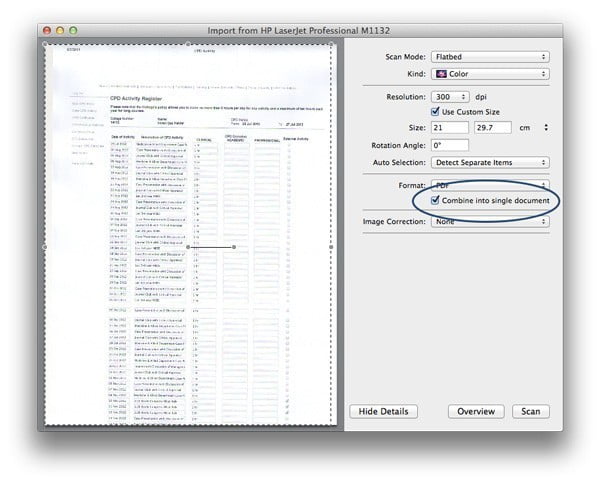
Task: Click the Size width field showing 21
Action: tap(450, 127)
